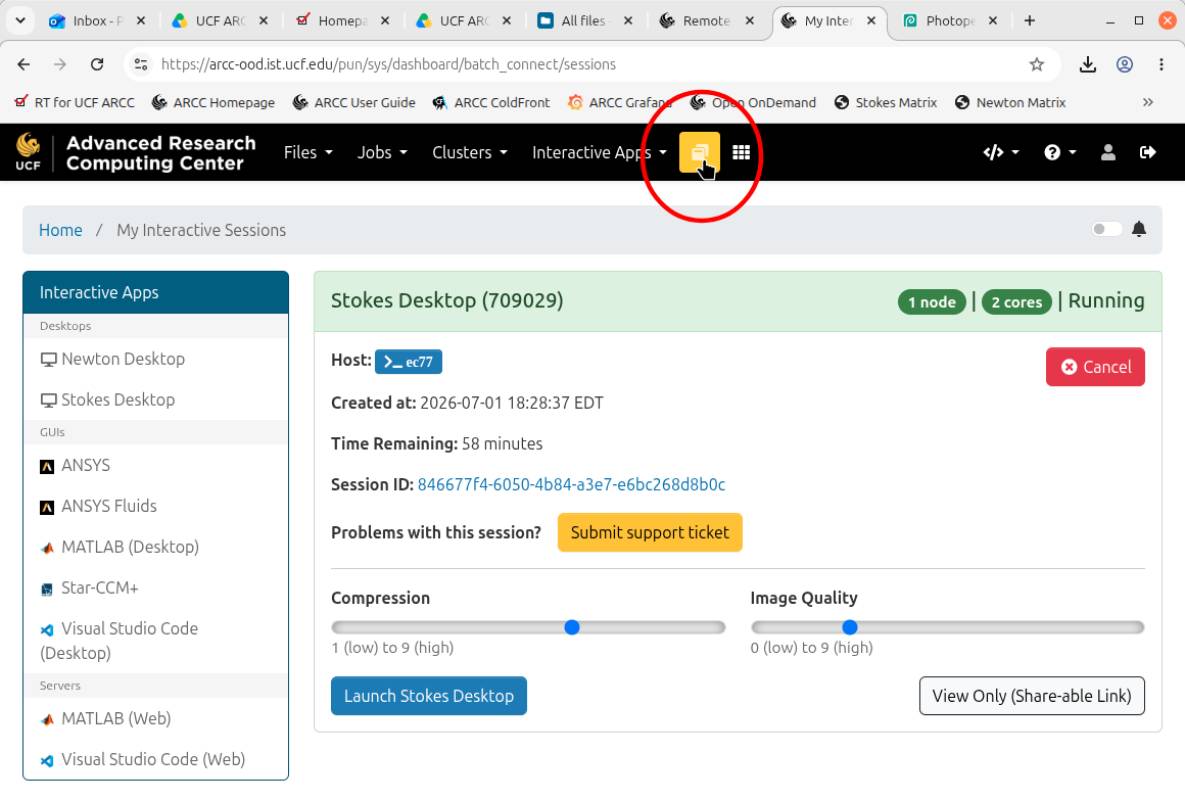Switch to All files browser tab
The image size is (1185, 800).
584,20
